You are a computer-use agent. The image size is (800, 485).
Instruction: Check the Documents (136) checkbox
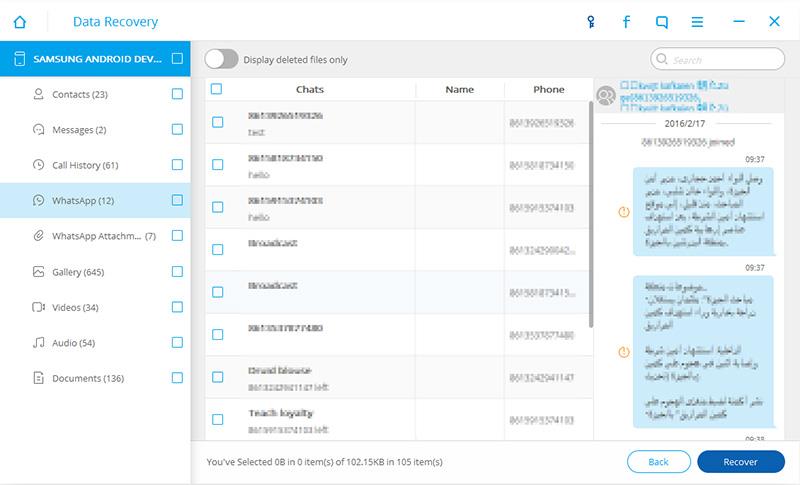pyautogui.click(x=177, y=378)
